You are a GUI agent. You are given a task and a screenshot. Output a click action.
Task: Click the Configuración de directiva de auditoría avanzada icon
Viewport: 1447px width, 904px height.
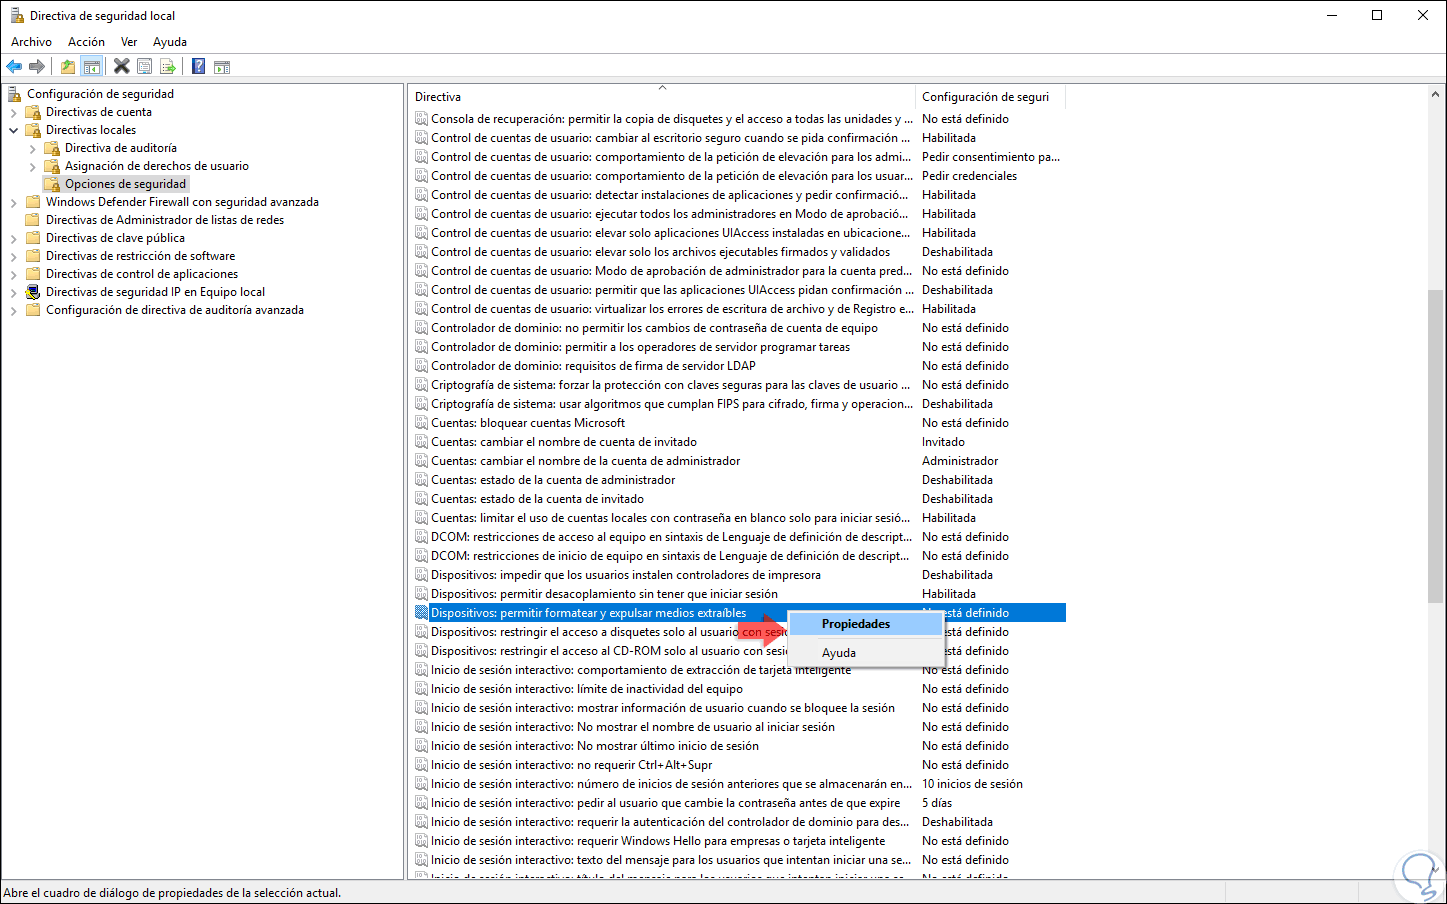click(33, 310)
